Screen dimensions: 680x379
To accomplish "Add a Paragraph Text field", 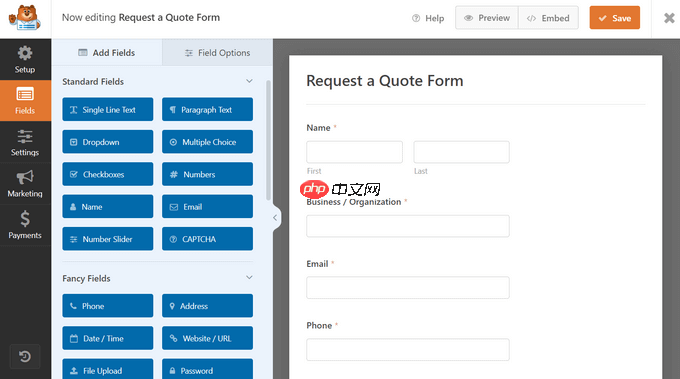I will pyautogui.click(x=207, y=109).
